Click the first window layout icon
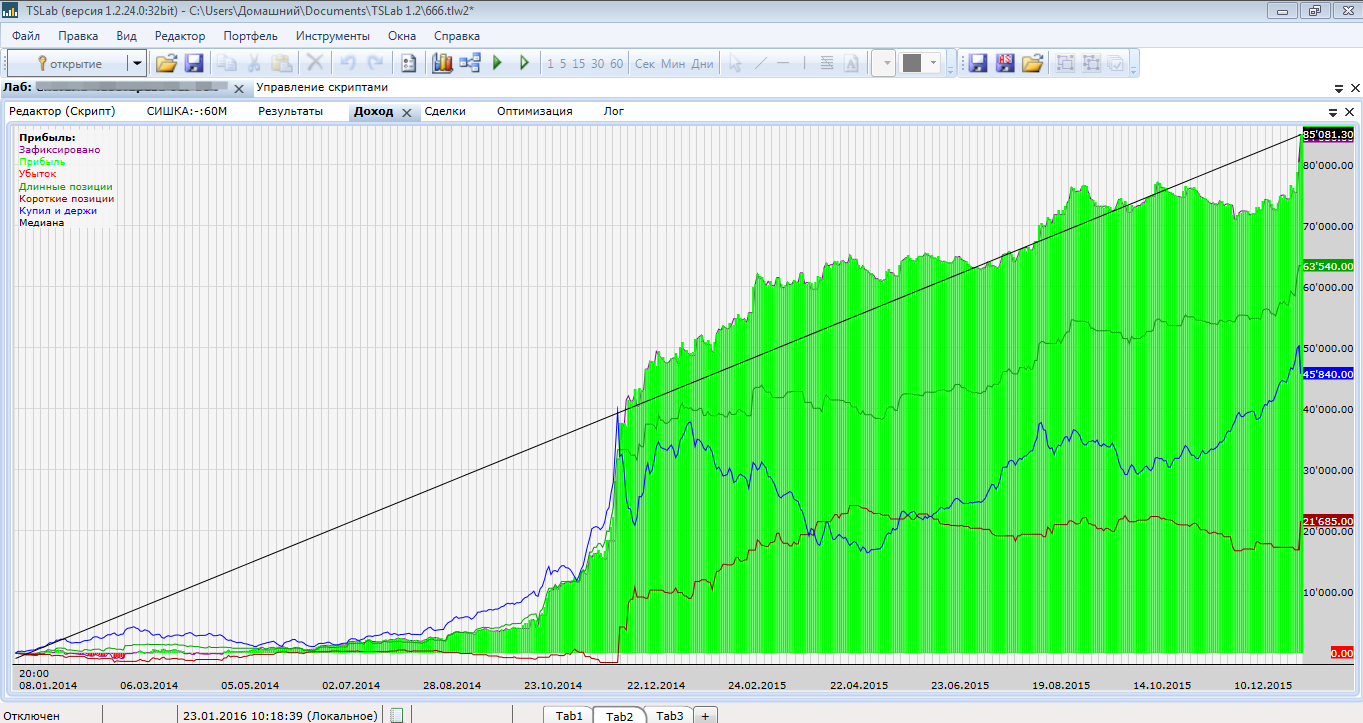The width and height of the screenshot is (1363, 723). pos(1065,63)
